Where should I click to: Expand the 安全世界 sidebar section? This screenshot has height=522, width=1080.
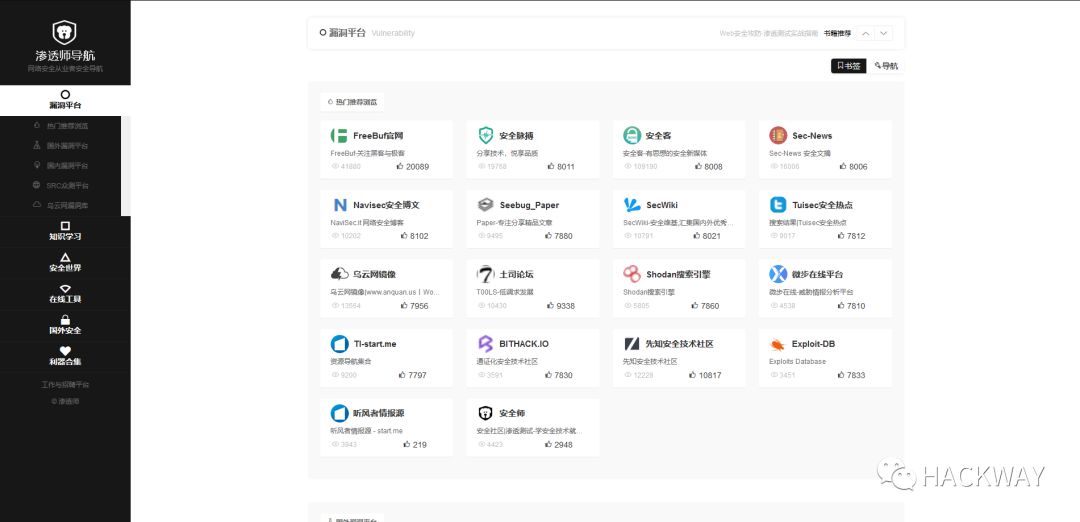[65, 263]
